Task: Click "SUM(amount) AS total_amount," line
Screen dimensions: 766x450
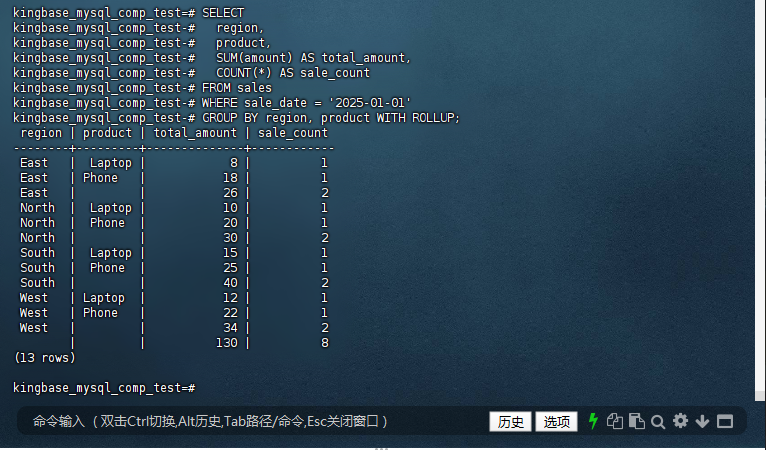Action: click(x=314, y=58)
